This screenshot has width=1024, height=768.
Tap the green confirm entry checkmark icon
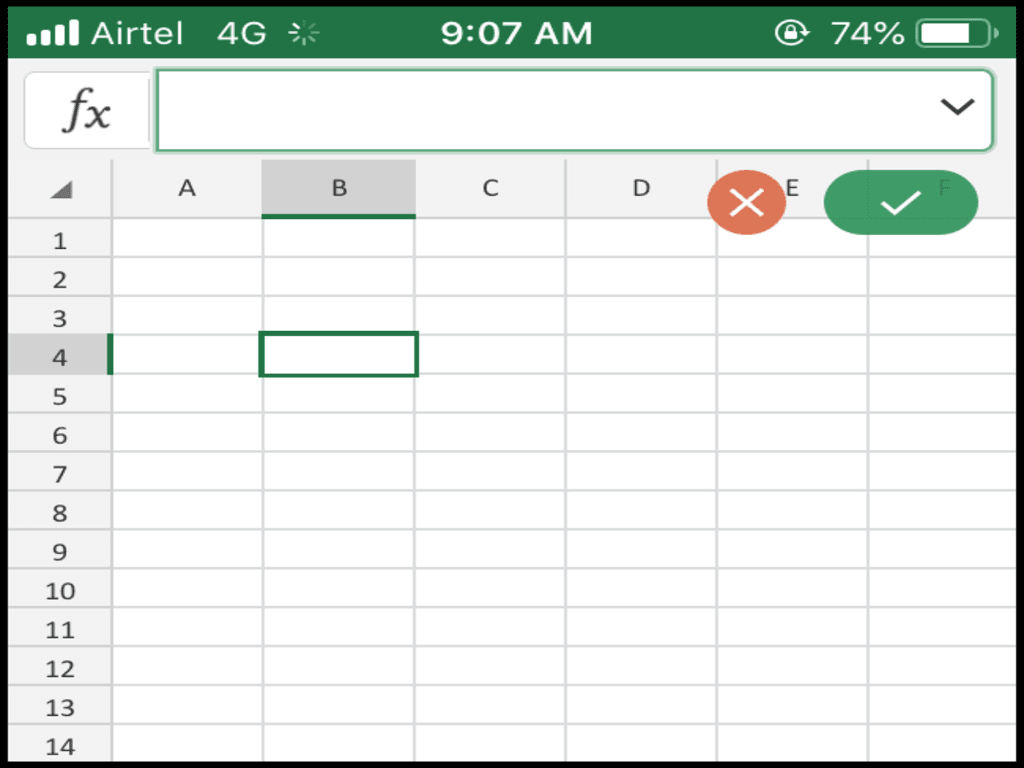[899, 202]
